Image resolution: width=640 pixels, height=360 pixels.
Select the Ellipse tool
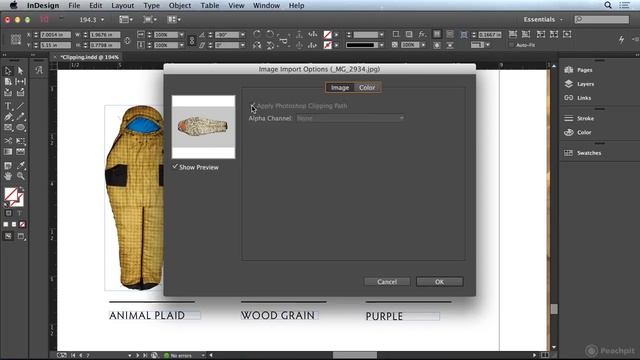(20, 128)
